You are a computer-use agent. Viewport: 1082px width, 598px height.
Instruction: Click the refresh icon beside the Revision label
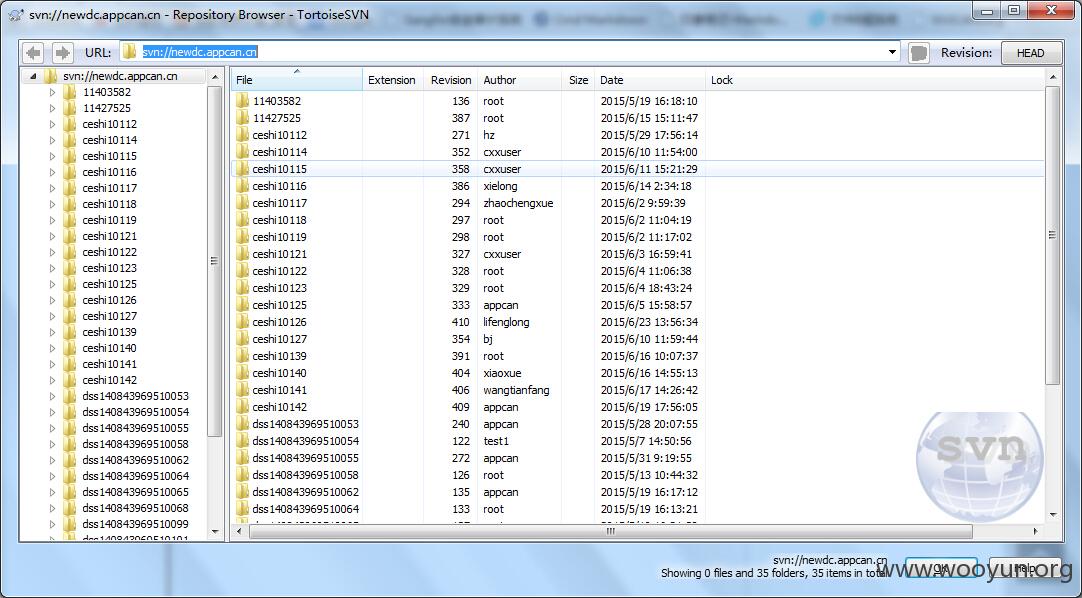[918, 52]
